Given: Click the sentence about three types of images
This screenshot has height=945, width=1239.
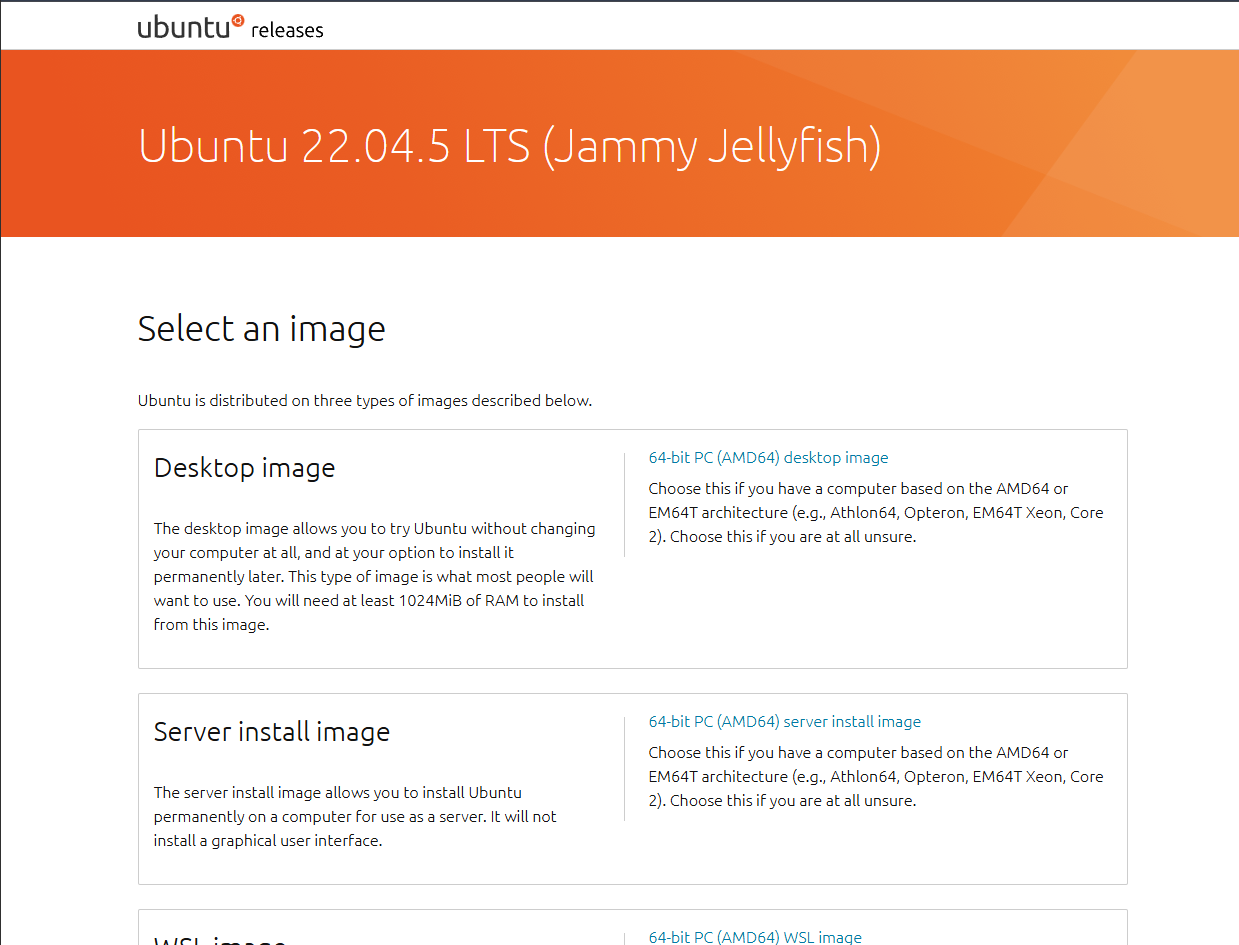Looking at the screenshot, I should coord(365,401).
